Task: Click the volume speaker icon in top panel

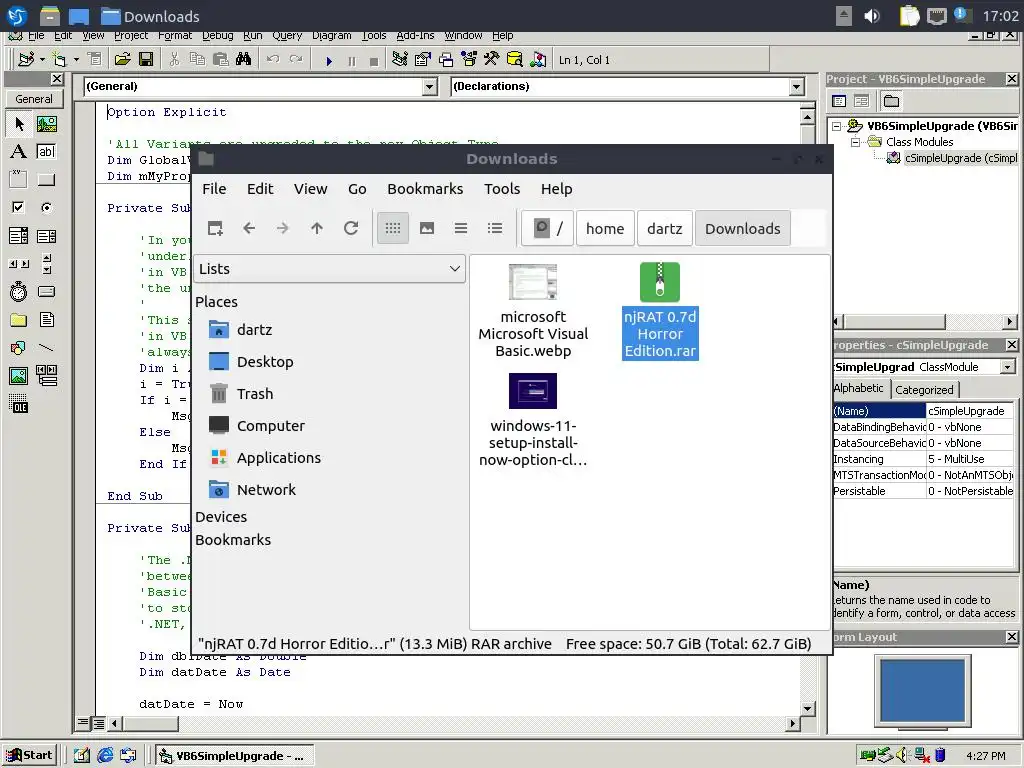Action: click(872, 16)
